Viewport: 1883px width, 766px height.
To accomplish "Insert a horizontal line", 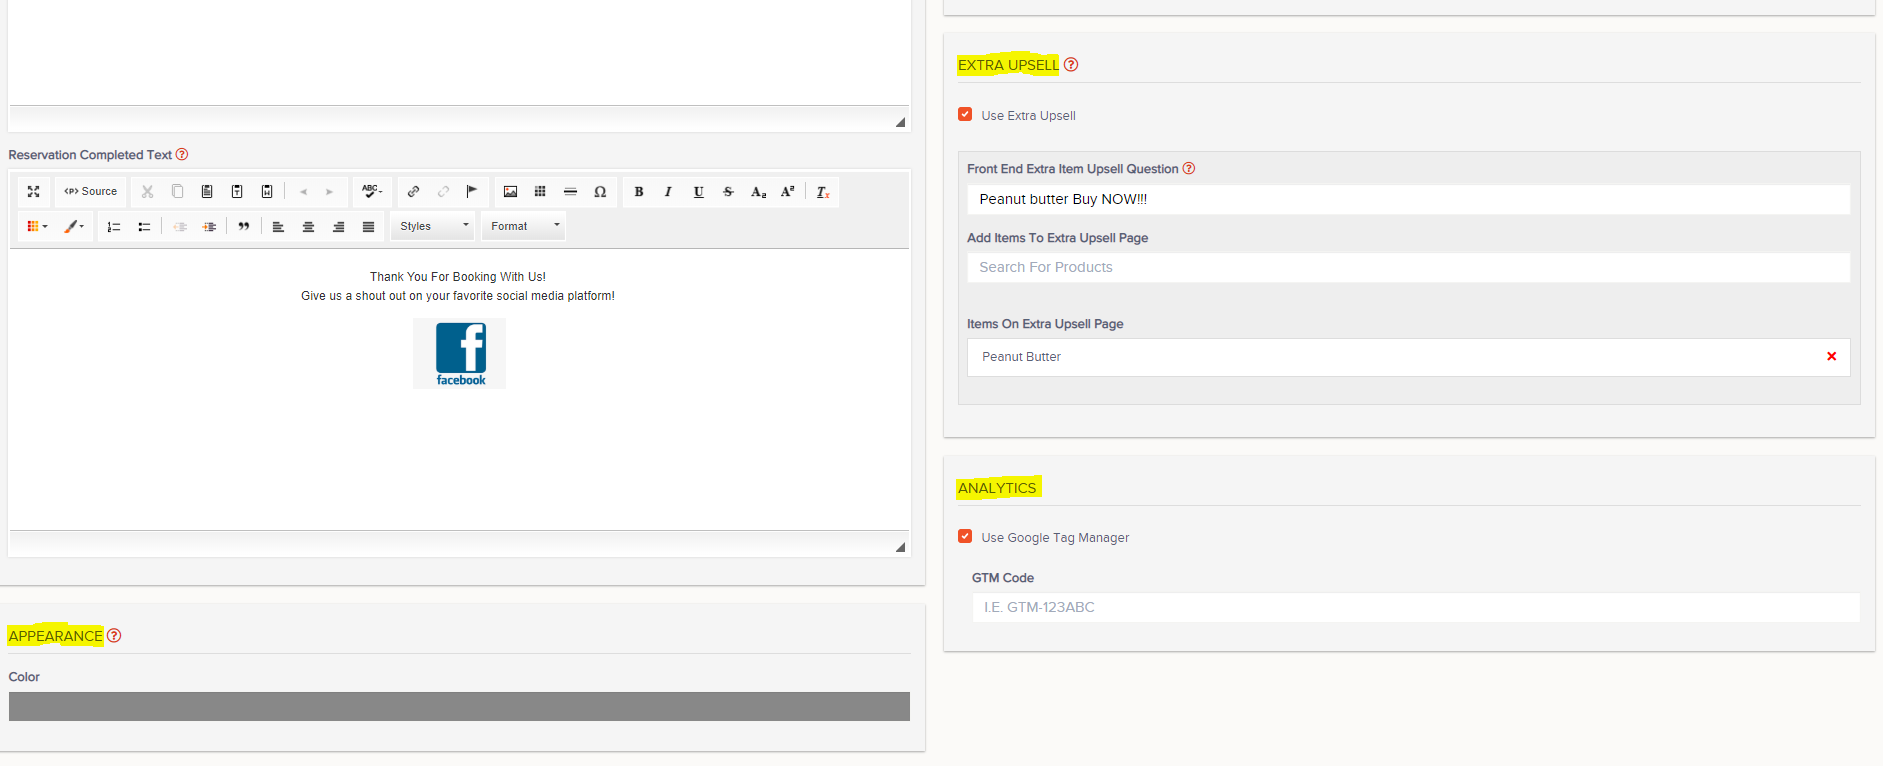I will pos(570,192).
